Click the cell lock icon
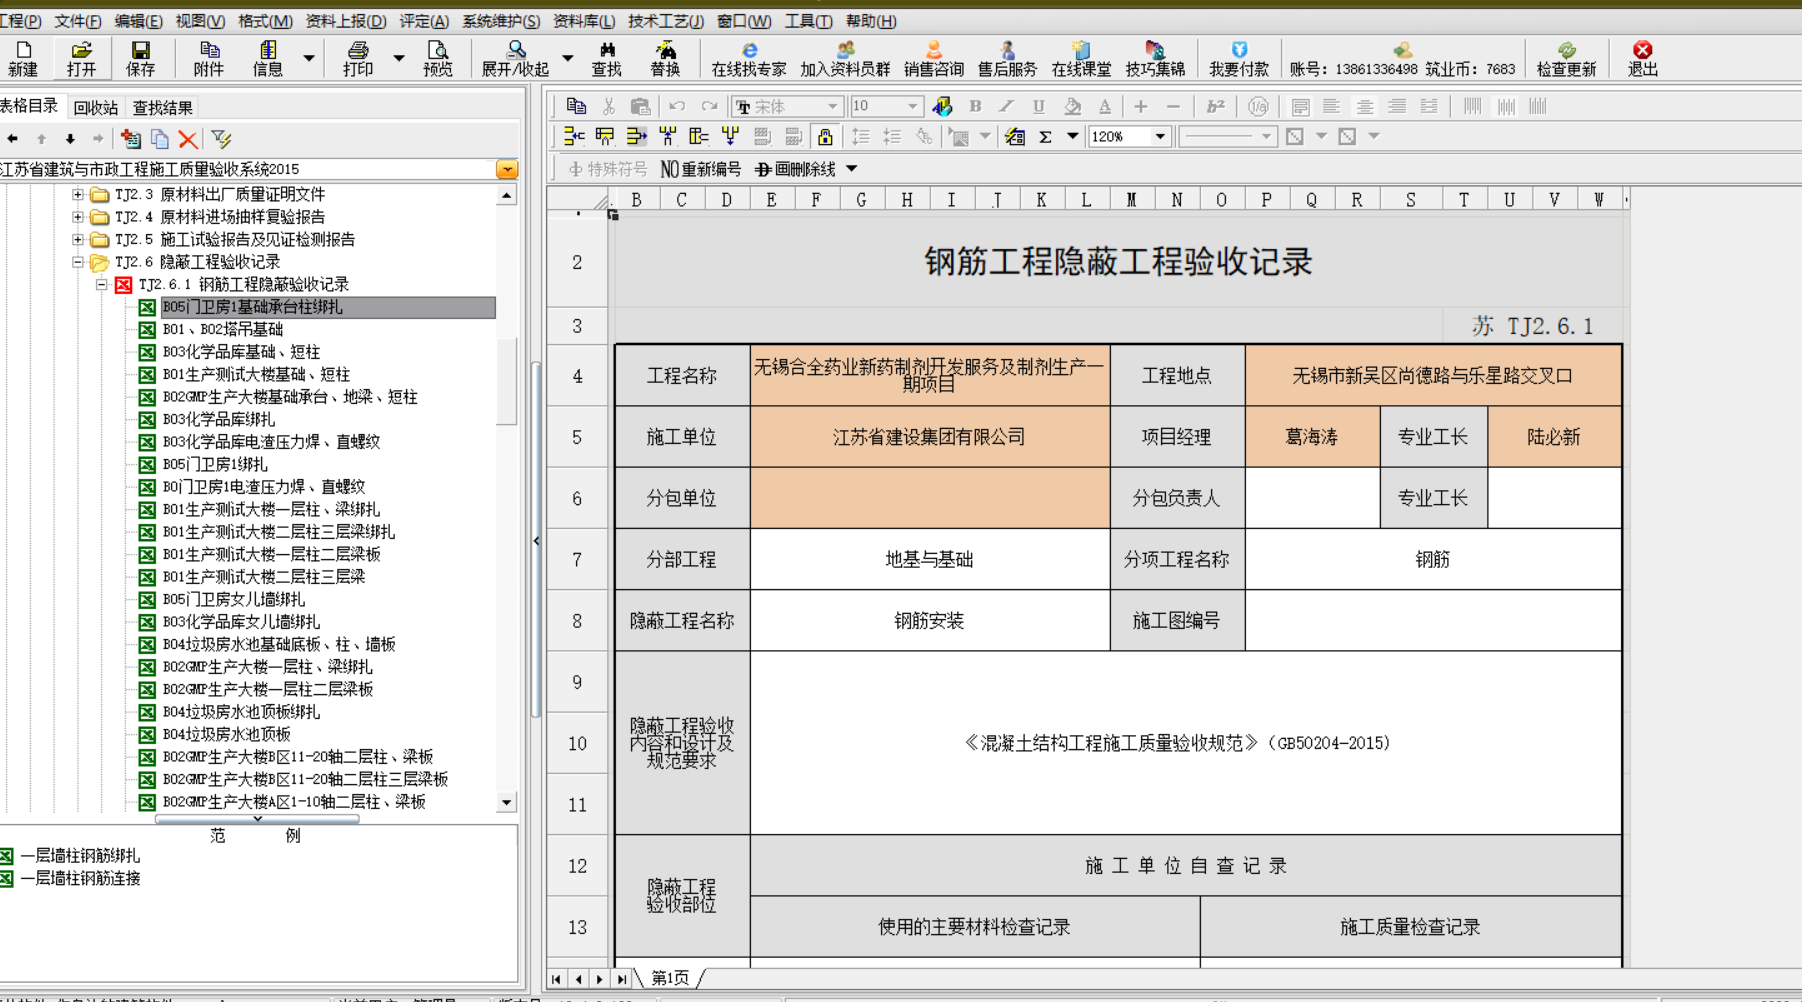Image resolution: width=1802 pixels, height=1002 pixels. 824,137
